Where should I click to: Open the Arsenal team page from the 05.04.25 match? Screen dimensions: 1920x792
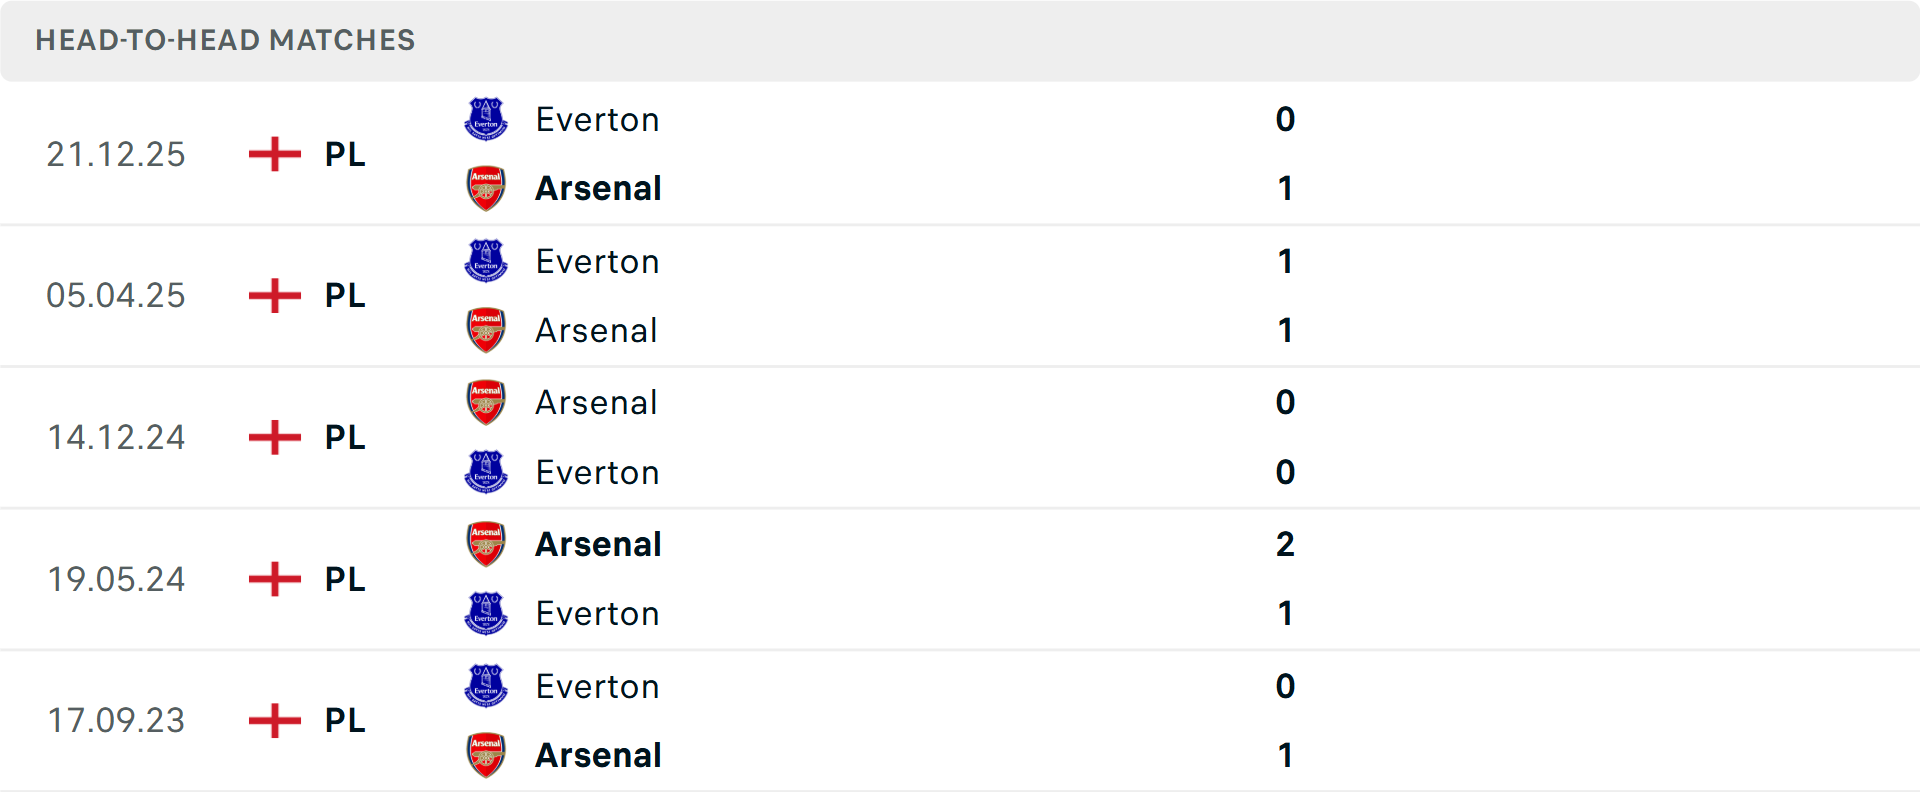(x=596, y=330)
